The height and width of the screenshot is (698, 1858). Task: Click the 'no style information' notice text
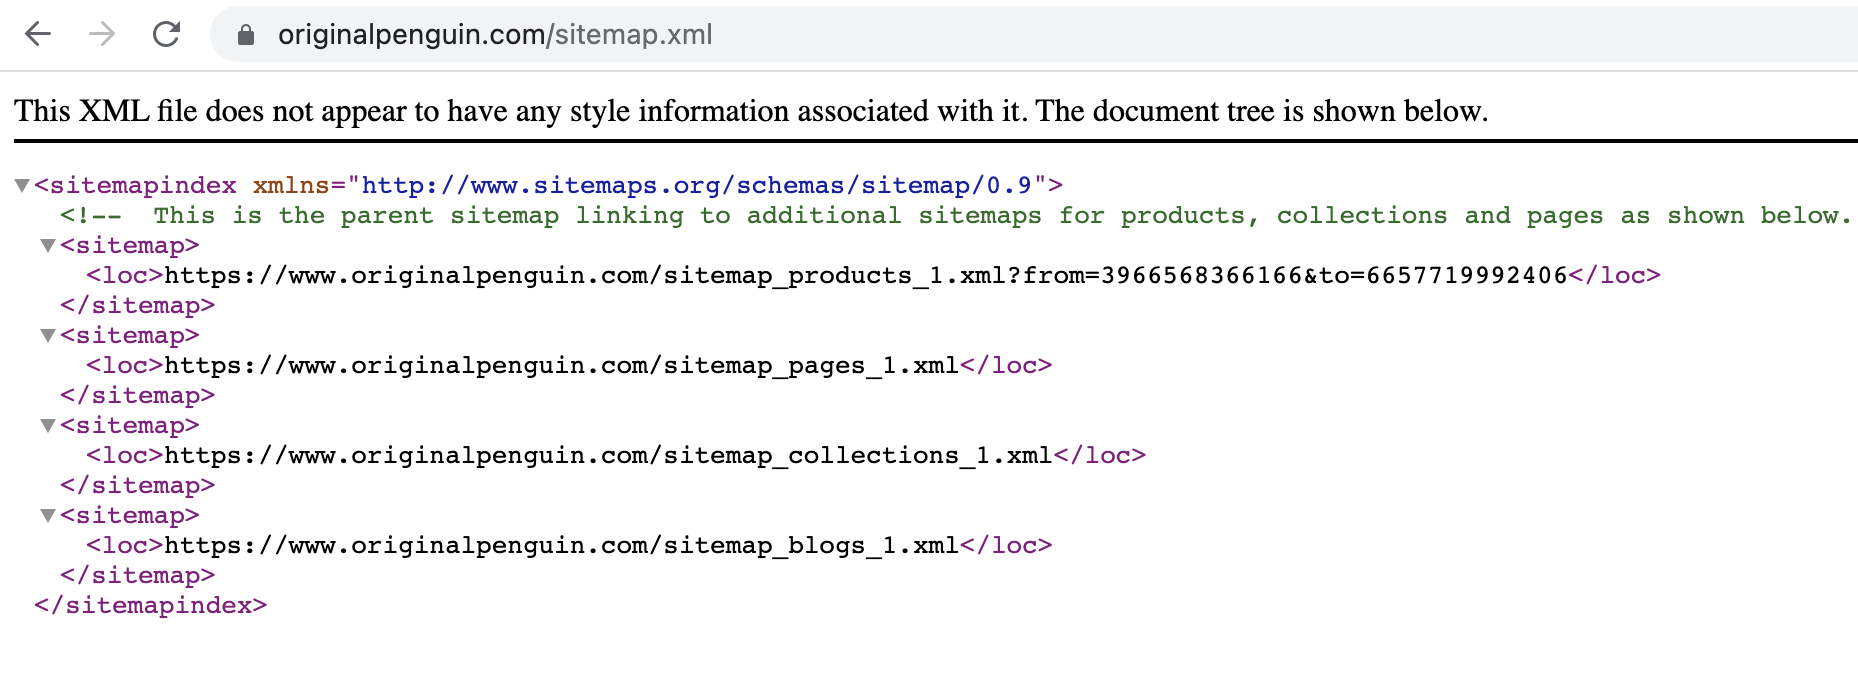[x=750, y=110]
